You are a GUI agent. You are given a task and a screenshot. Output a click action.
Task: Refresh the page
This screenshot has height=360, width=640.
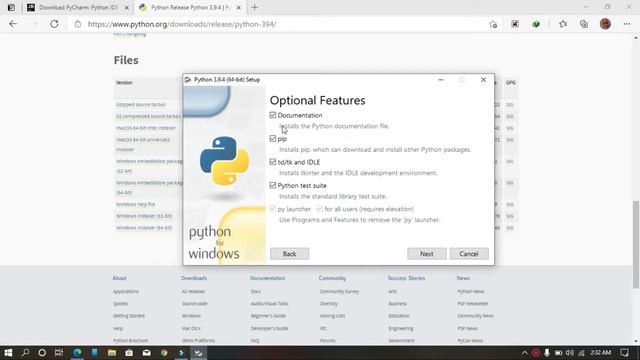(x=54, y=24)
